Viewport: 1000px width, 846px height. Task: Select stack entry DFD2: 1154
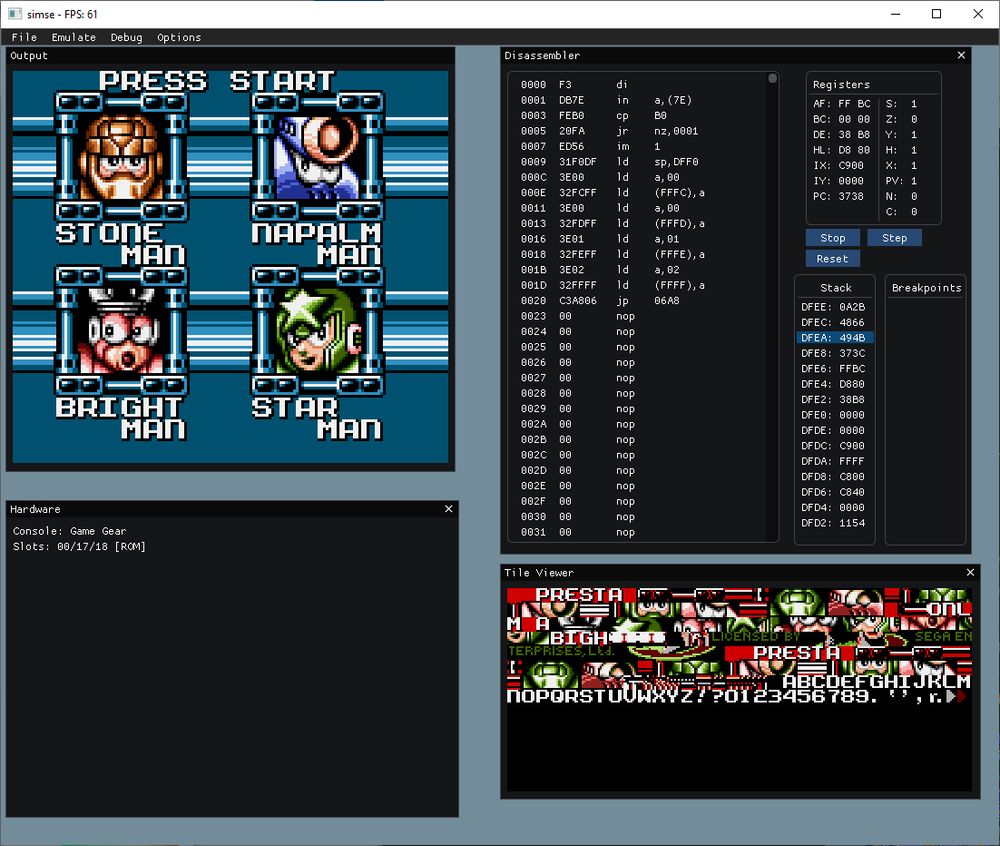click(x=834, y=523)
